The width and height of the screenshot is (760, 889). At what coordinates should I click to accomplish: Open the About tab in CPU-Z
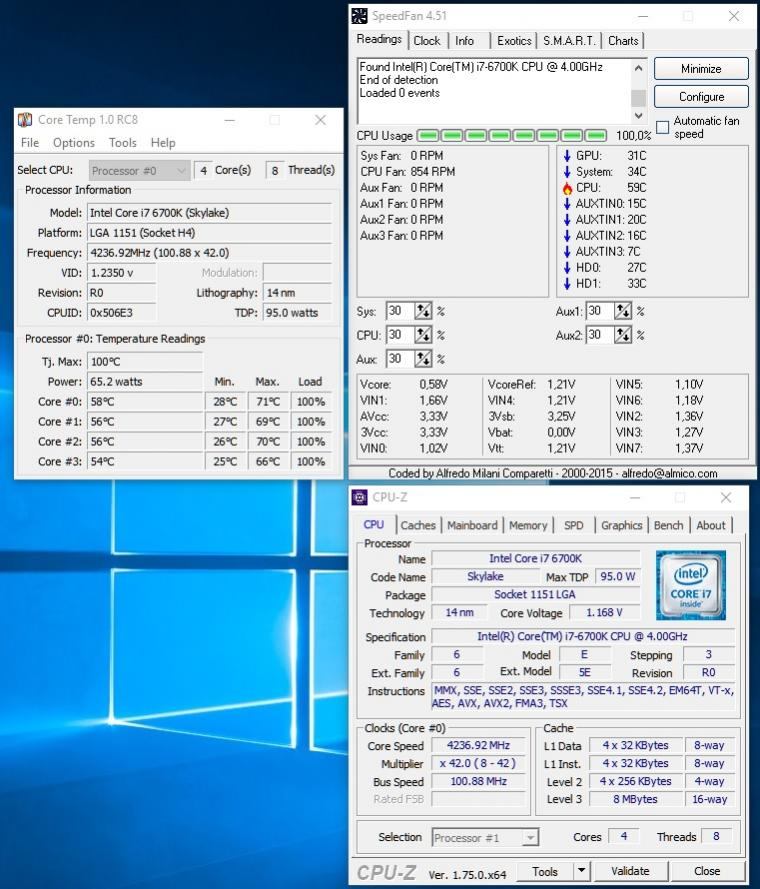click(711, 526)
